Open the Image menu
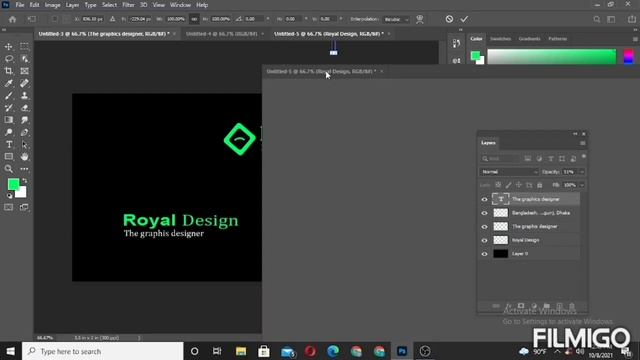This screenshot has height=360, width=640. coord(52,5)
